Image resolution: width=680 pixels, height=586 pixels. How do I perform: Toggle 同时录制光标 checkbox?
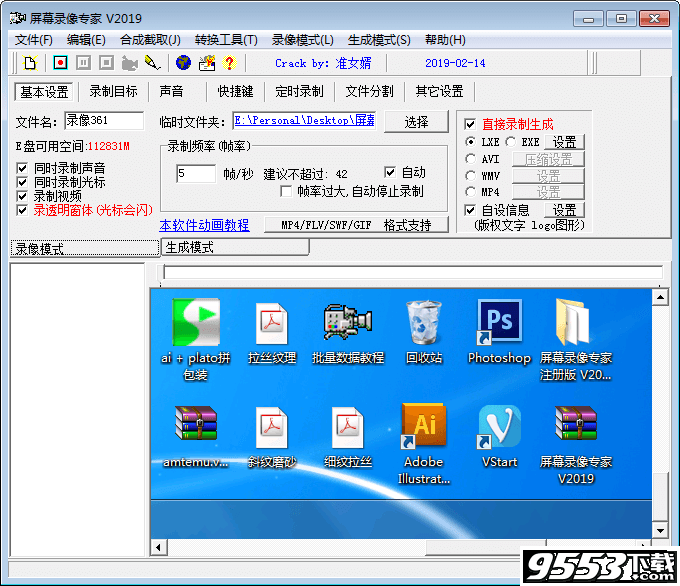click(x=22, y=182)
